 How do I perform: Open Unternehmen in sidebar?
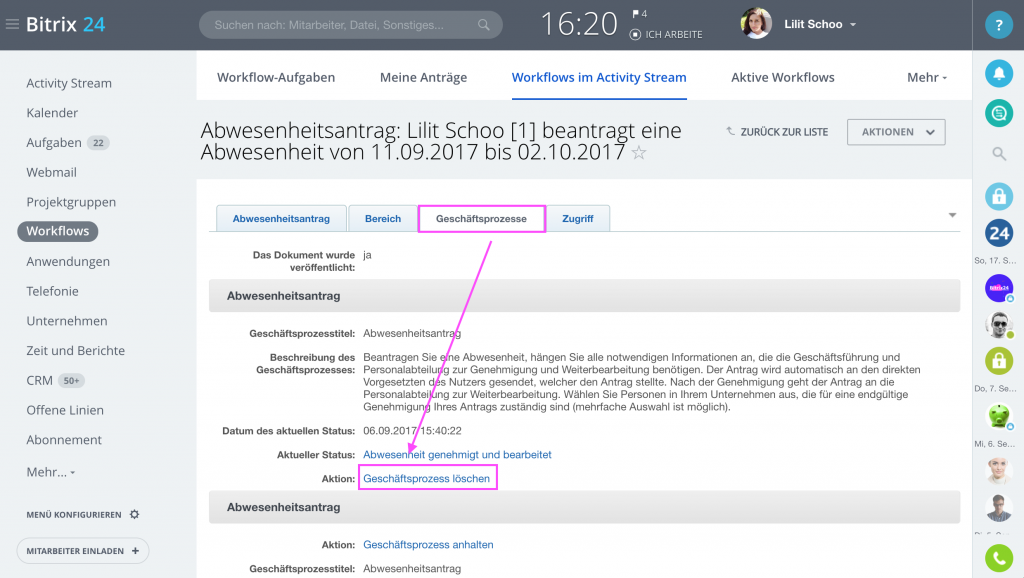[67, 321]
